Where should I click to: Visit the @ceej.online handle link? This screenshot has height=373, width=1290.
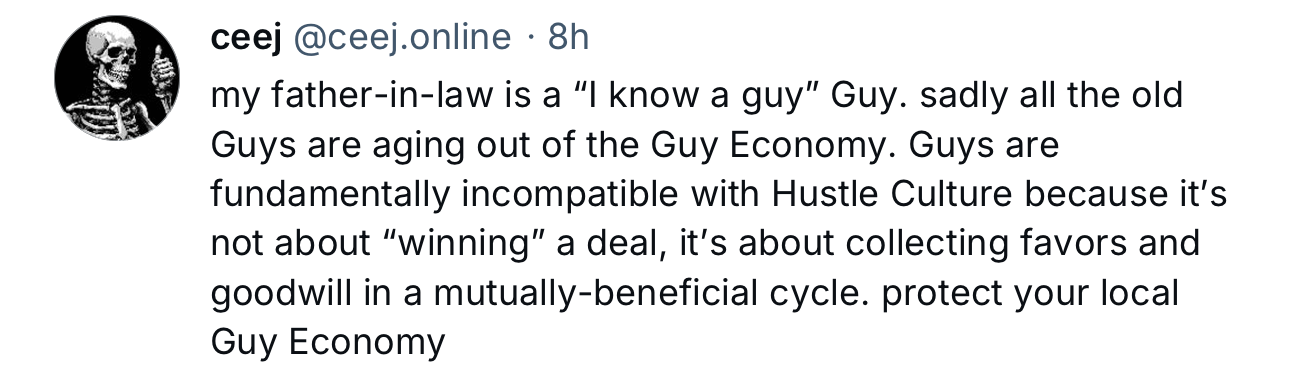401,38
